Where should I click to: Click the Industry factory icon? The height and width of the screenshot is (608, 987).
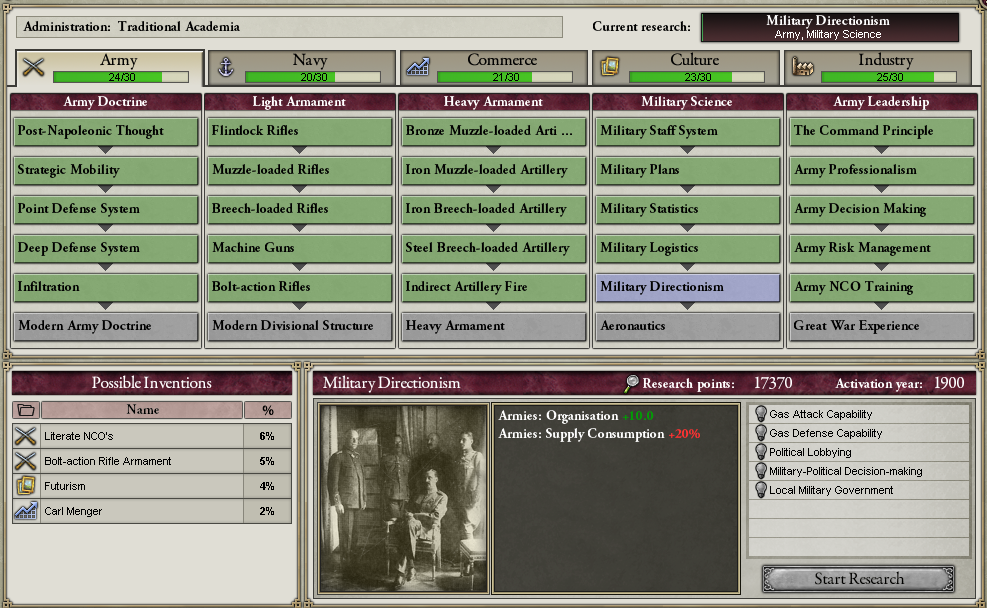tap(803, 67)
